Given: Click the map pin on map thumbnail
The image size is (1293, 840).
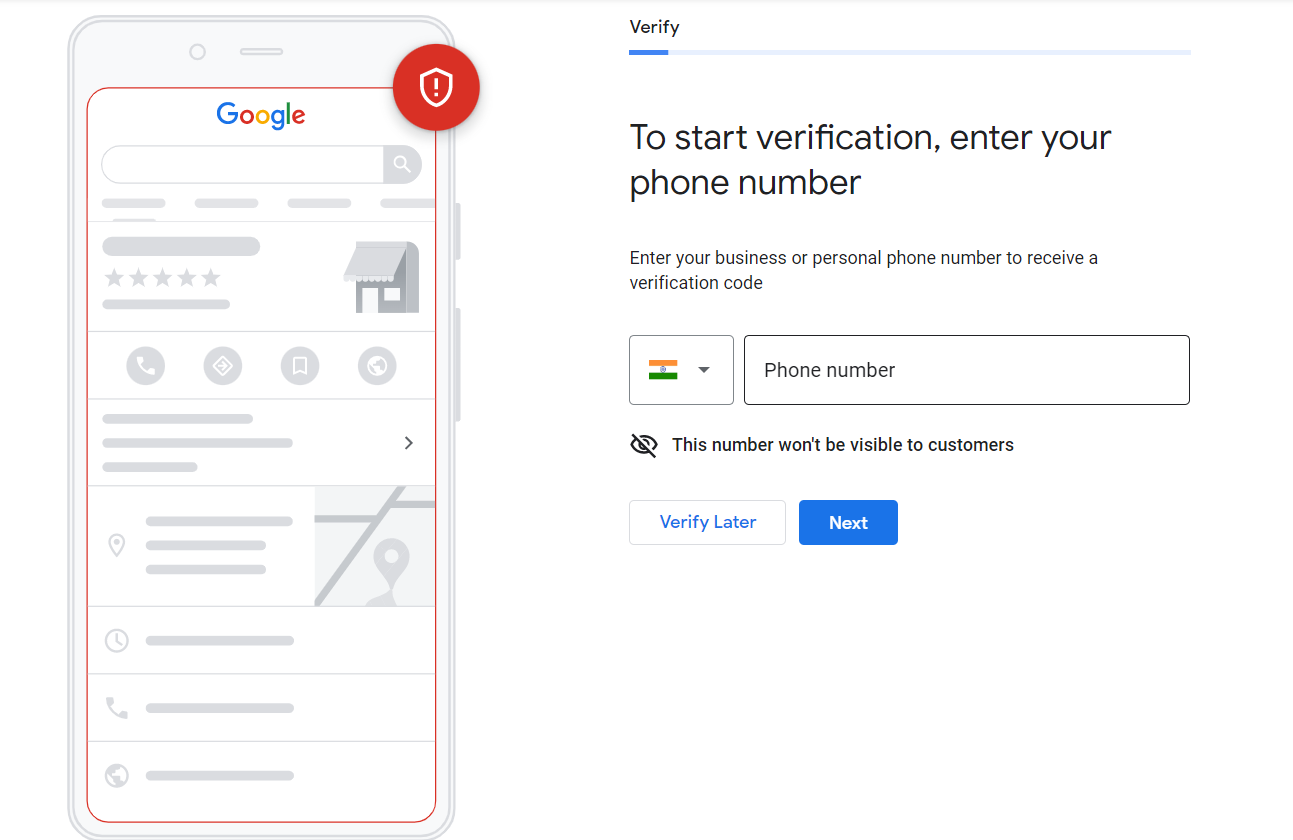Looking at the screenshot, I should pyautogui.click(x=391, y=565).
